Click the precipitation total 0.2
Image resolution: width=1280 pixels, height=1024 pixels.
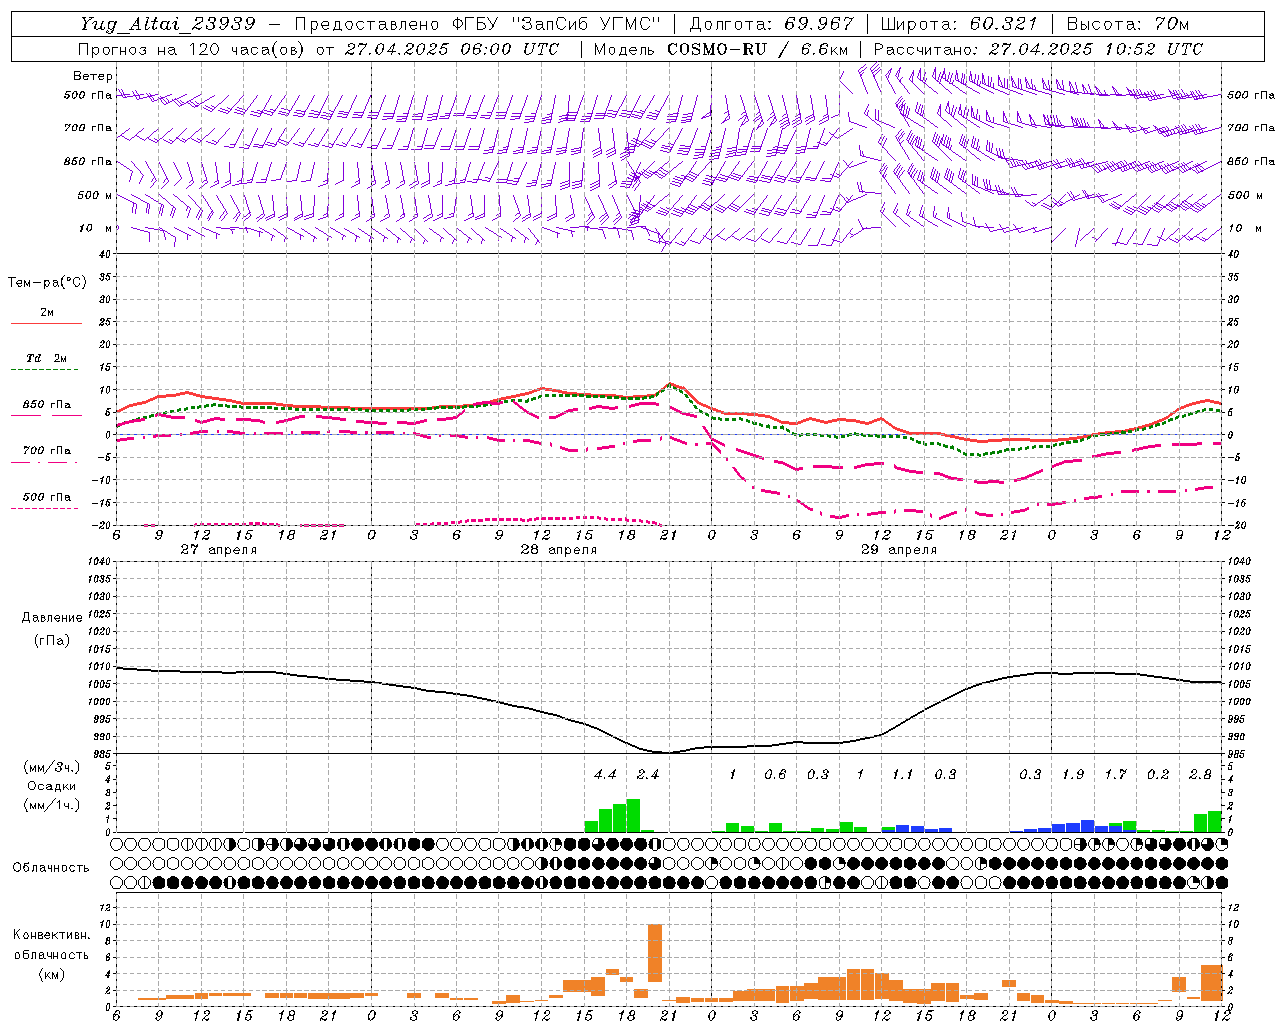[x=1158, y=774]
